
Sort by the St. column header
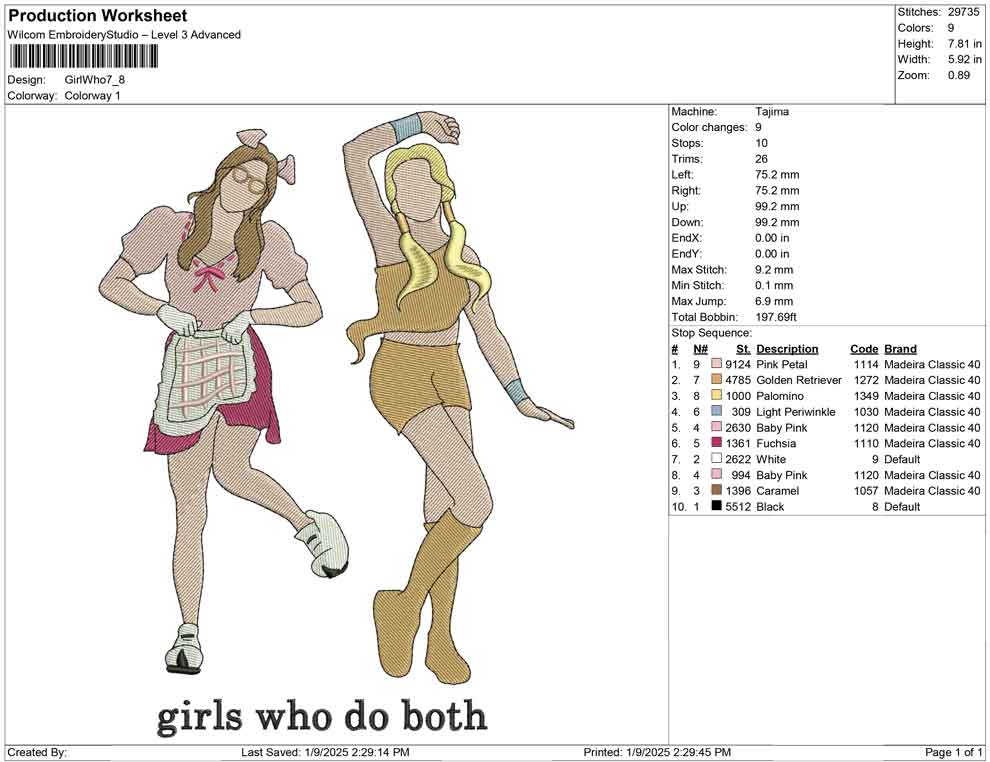[741, 348]
